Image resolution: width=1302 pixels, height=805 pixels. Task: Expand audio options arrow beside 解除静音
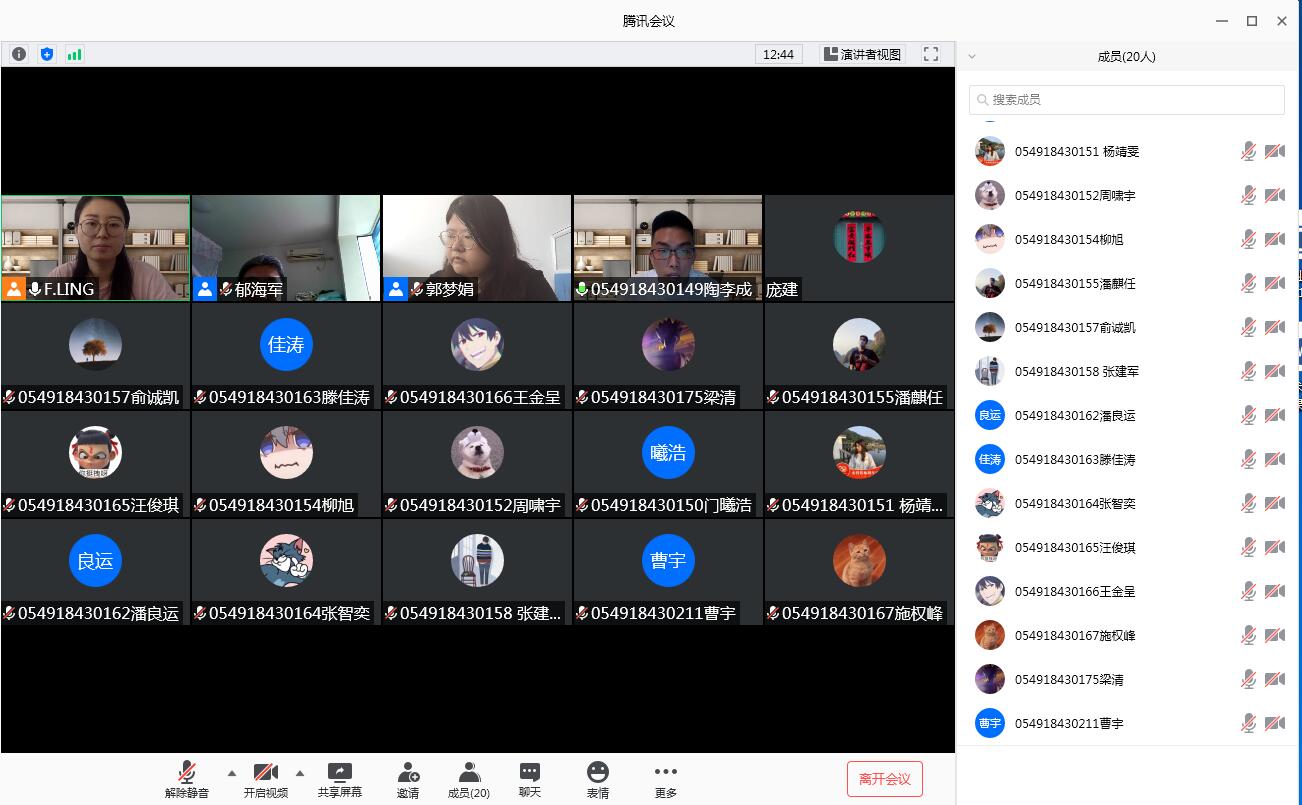[x=232, y=772]
